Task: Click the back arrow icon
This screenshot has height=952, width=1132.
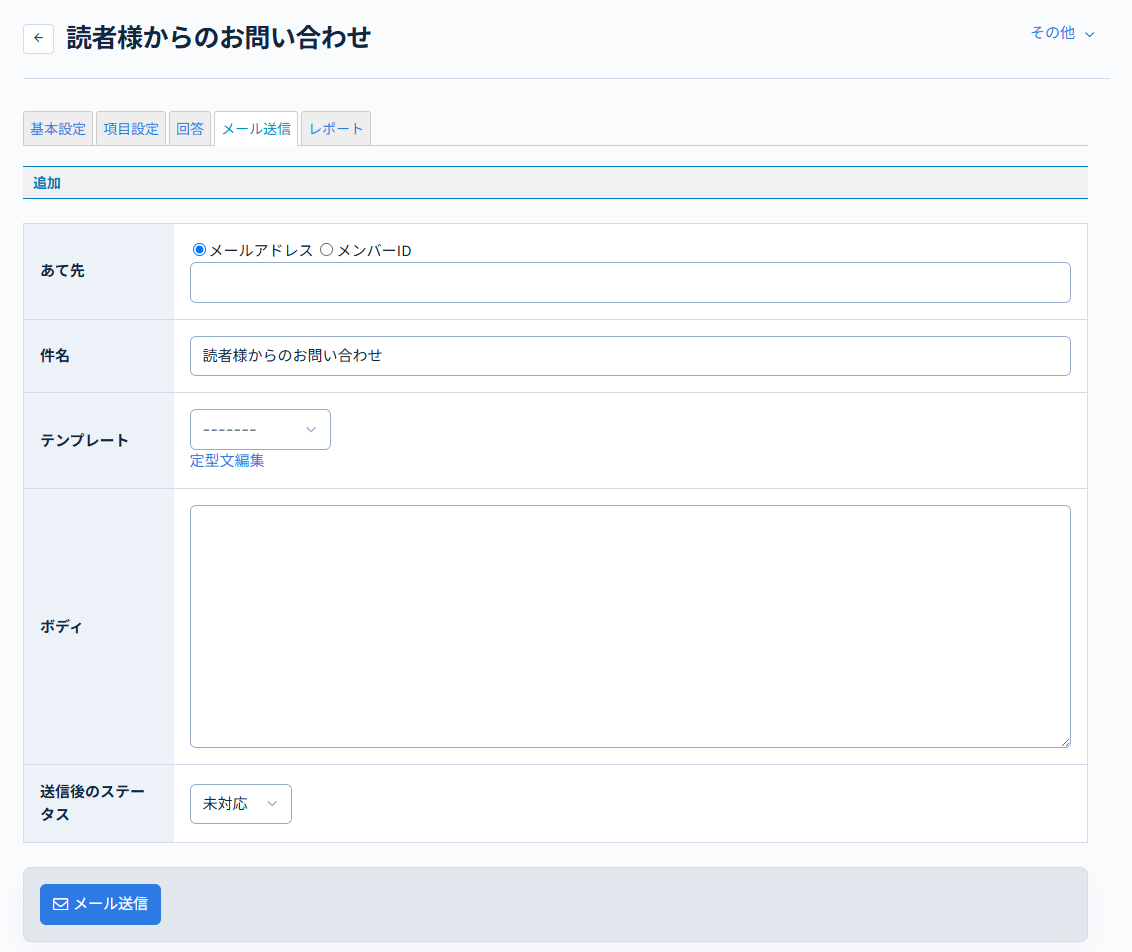Action: tap(38, 38)
